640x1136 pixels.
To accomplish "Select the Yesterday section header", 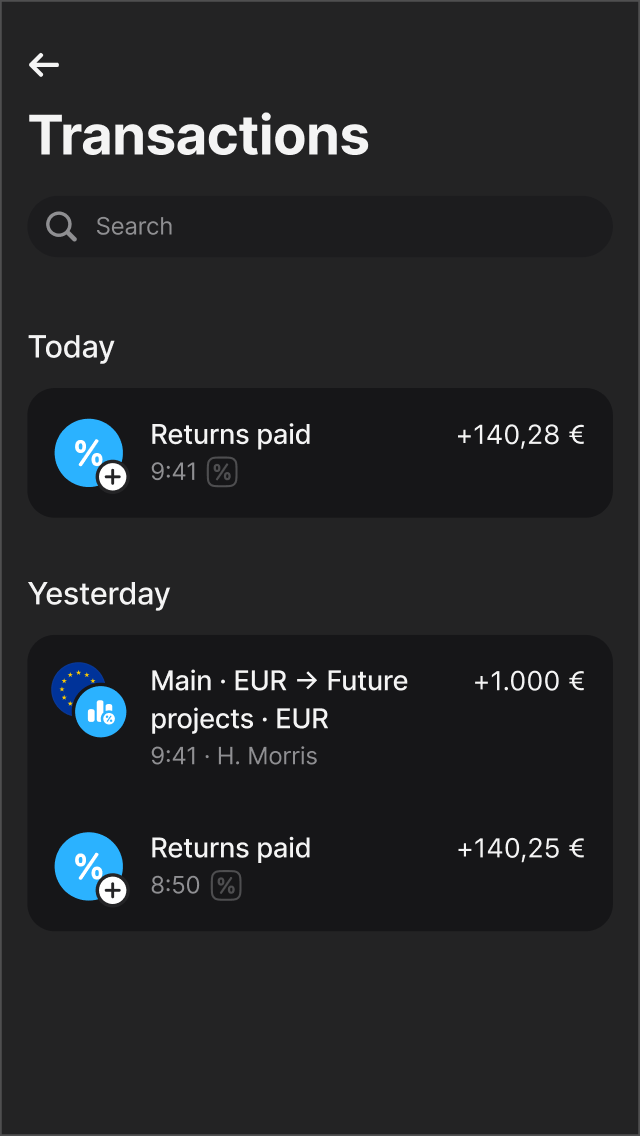I will click(x=99, y=593).
